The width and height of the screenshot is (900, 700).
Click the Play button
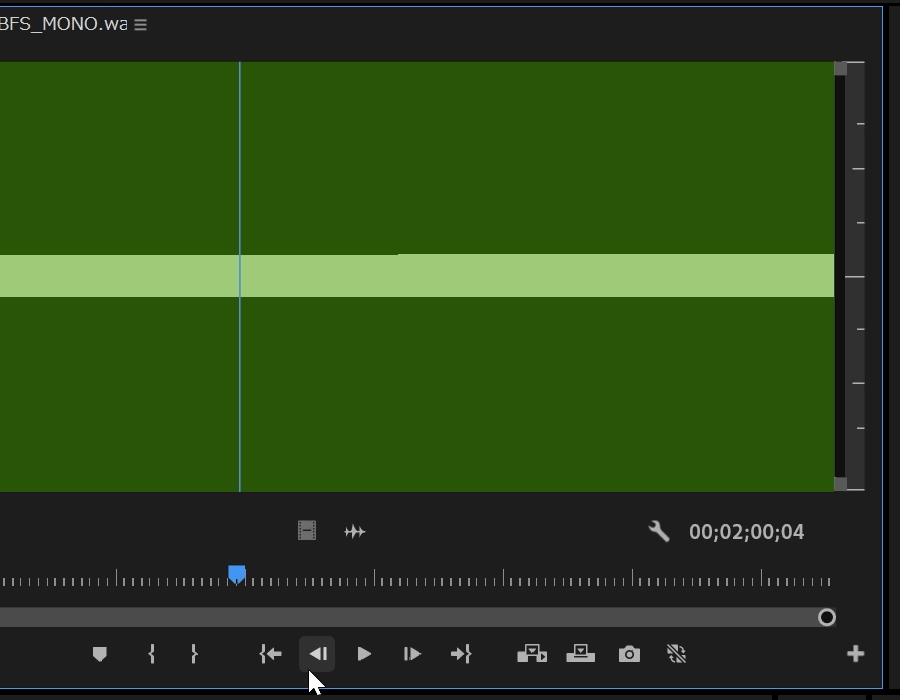(364, 654)
